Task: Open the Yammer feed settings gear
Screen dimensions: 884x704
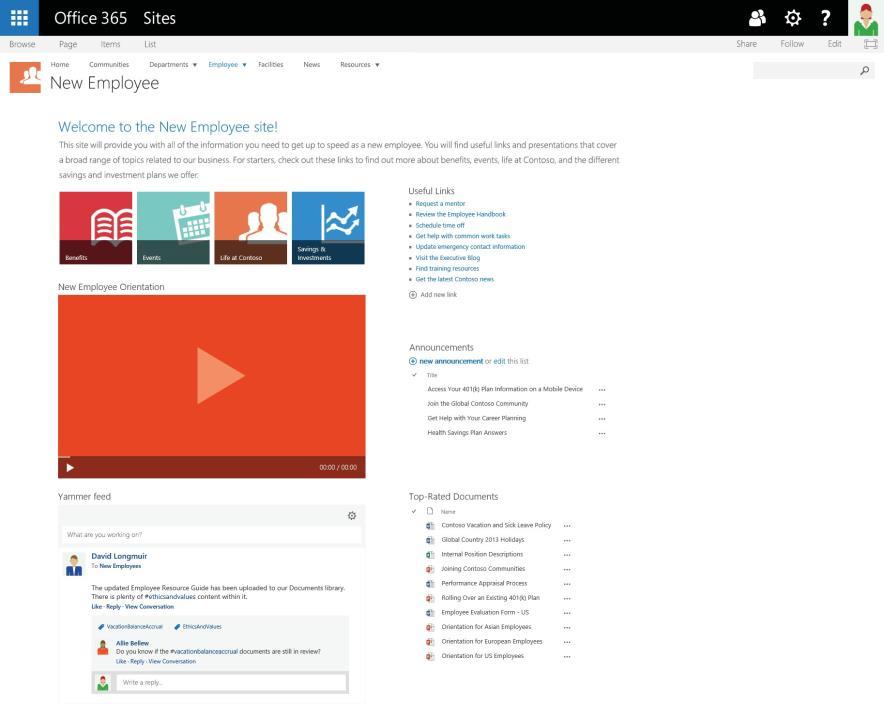Action: (352, 516)
